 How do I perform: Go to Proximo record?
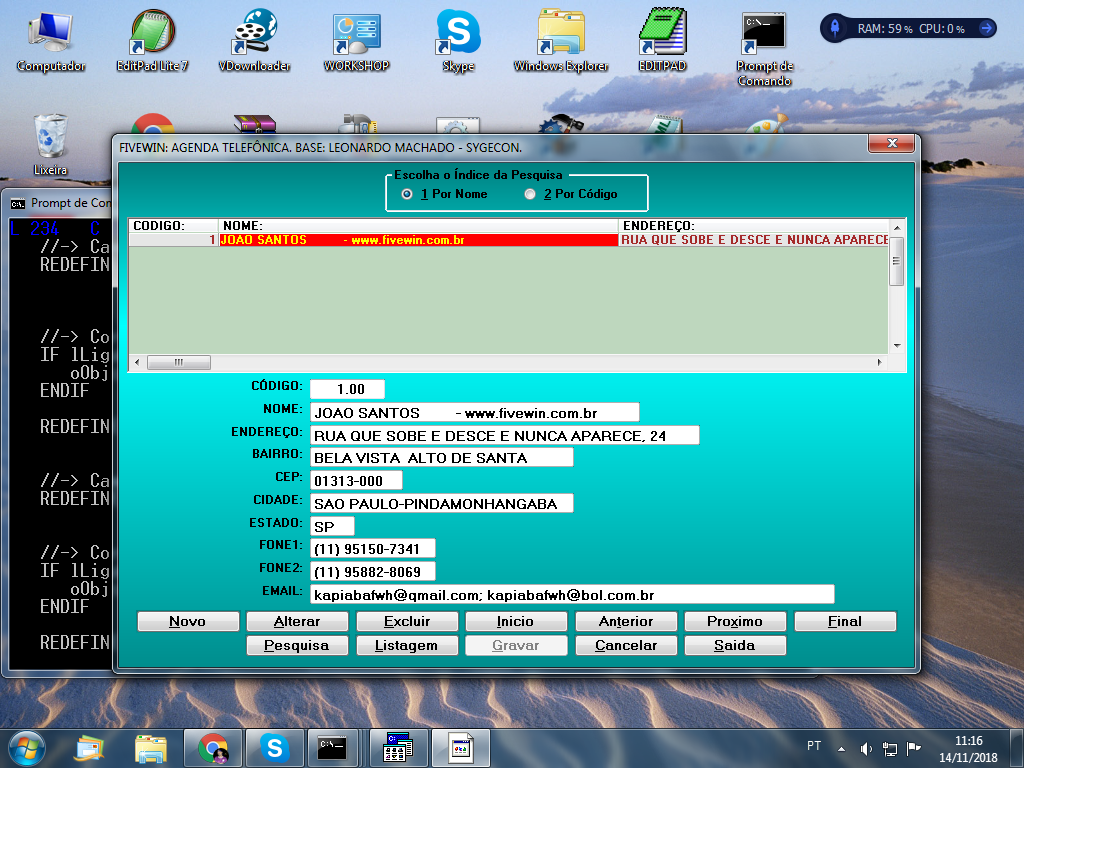tap(735, 621)
